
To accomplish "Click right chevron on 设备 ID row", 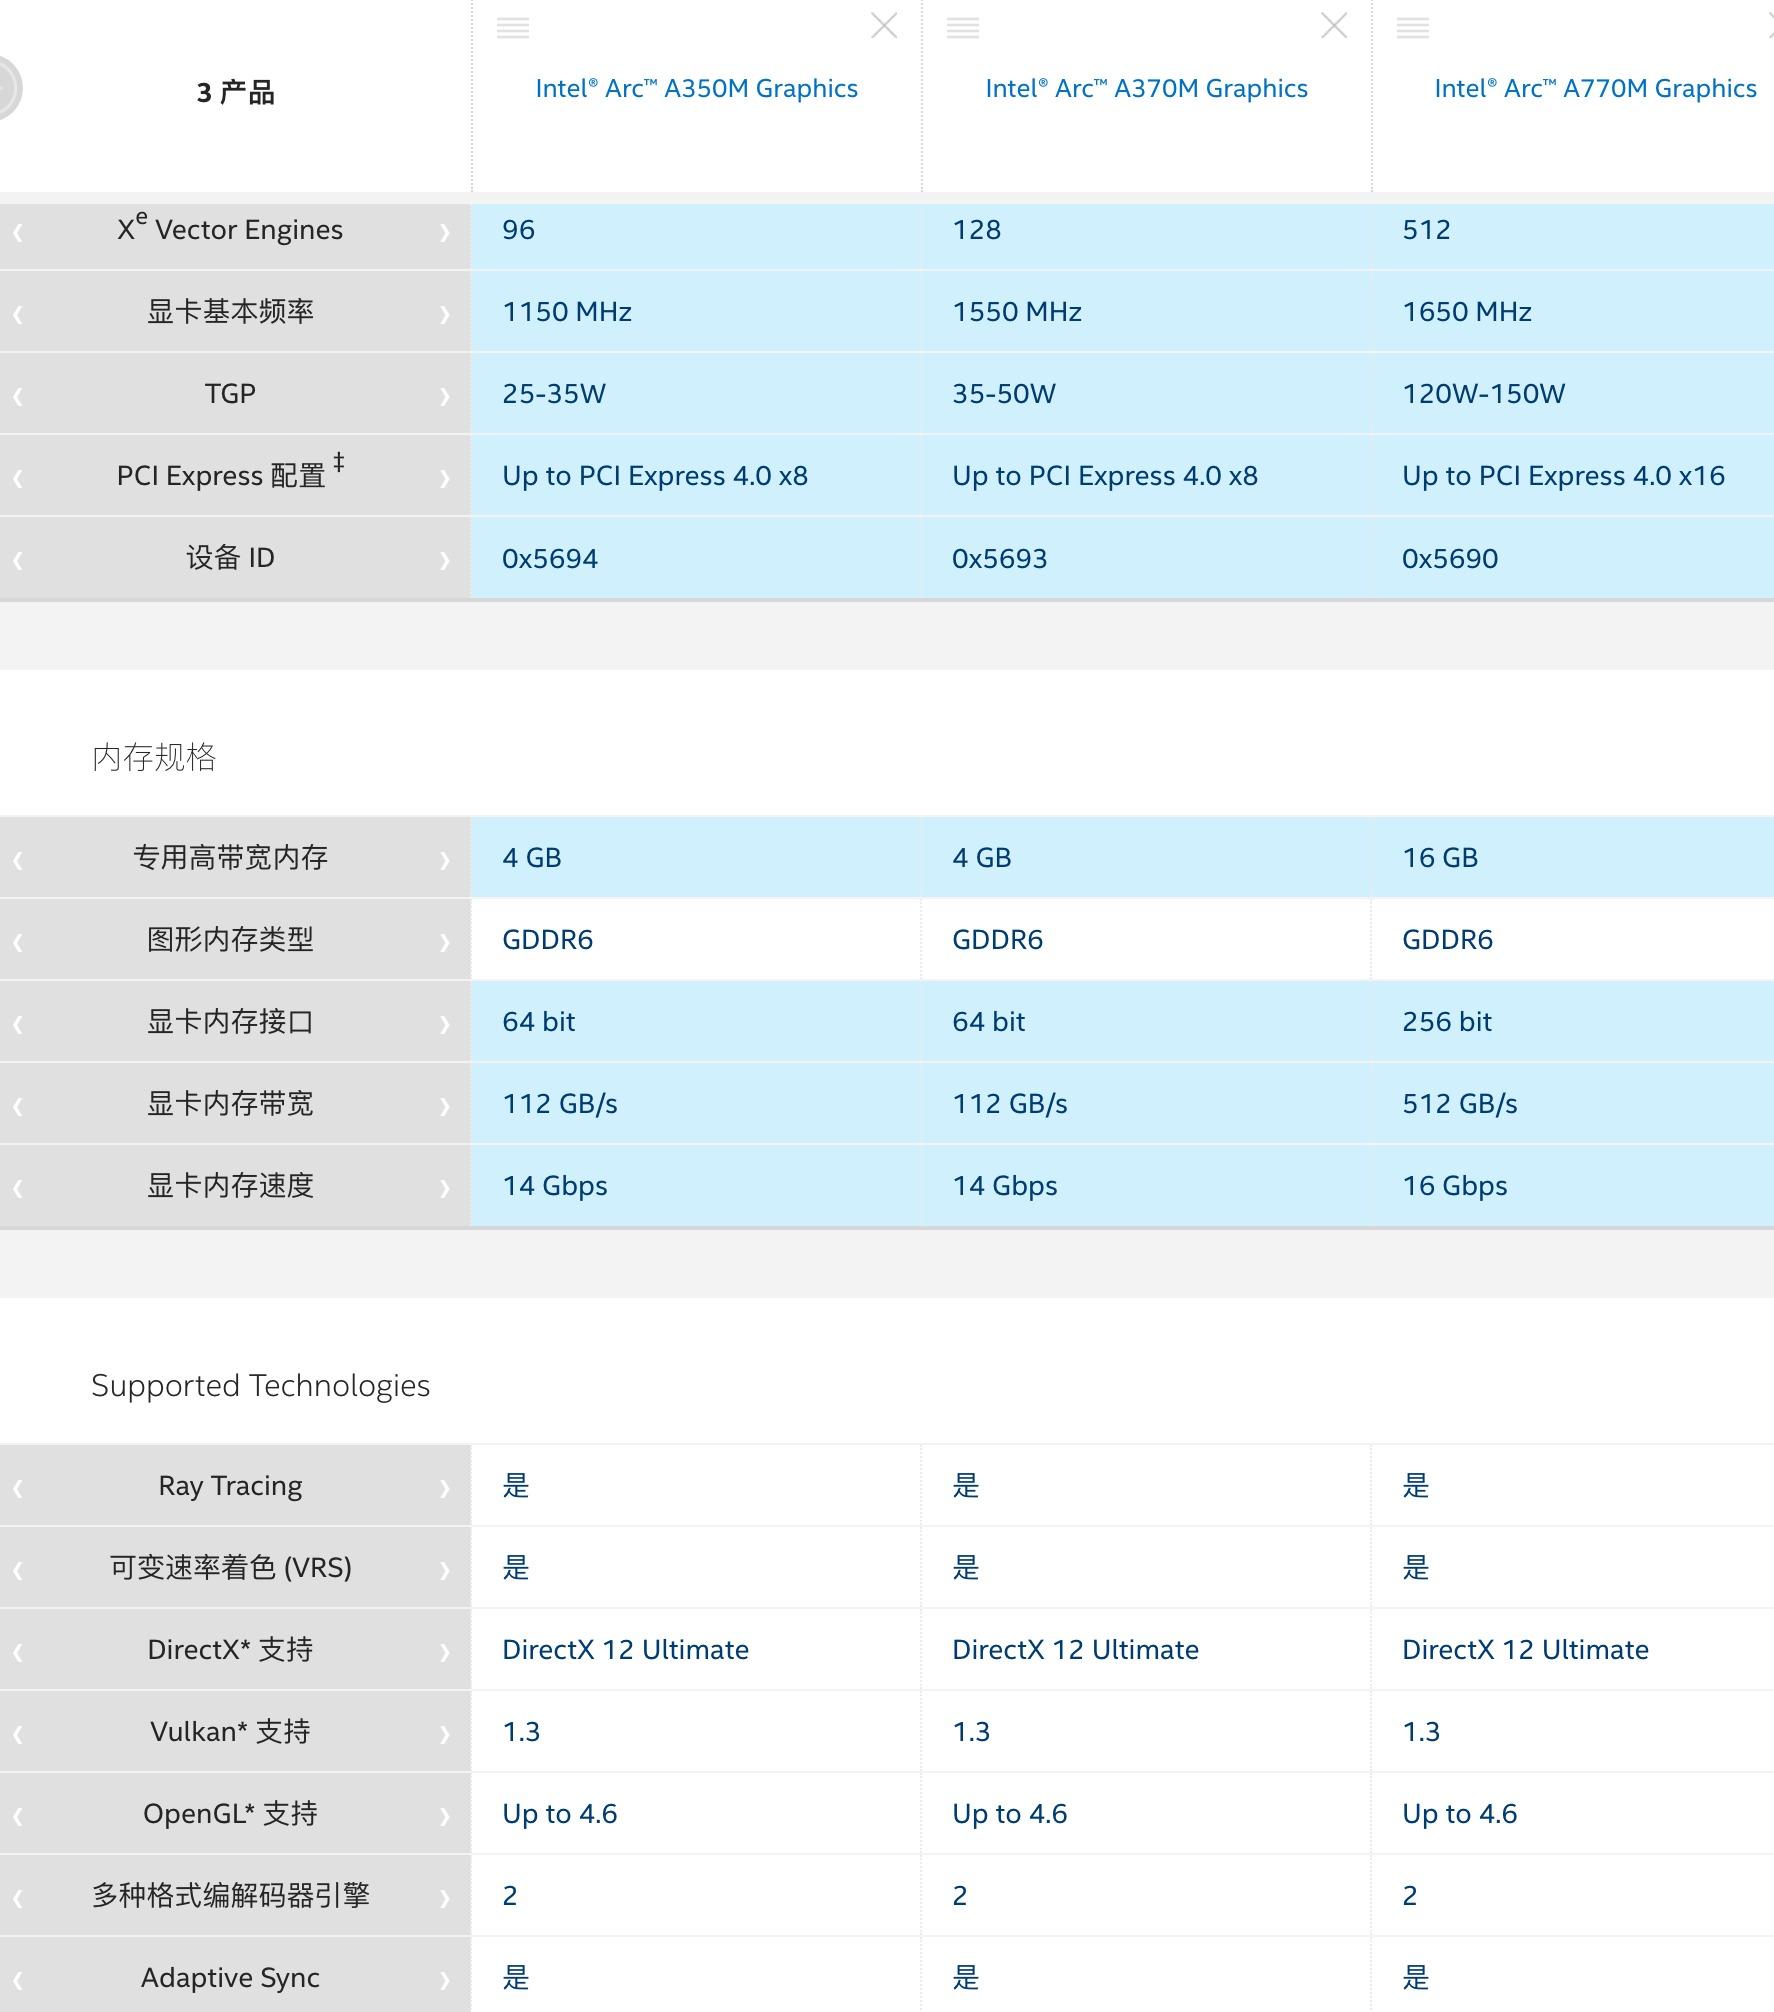I will pos(444,560).
